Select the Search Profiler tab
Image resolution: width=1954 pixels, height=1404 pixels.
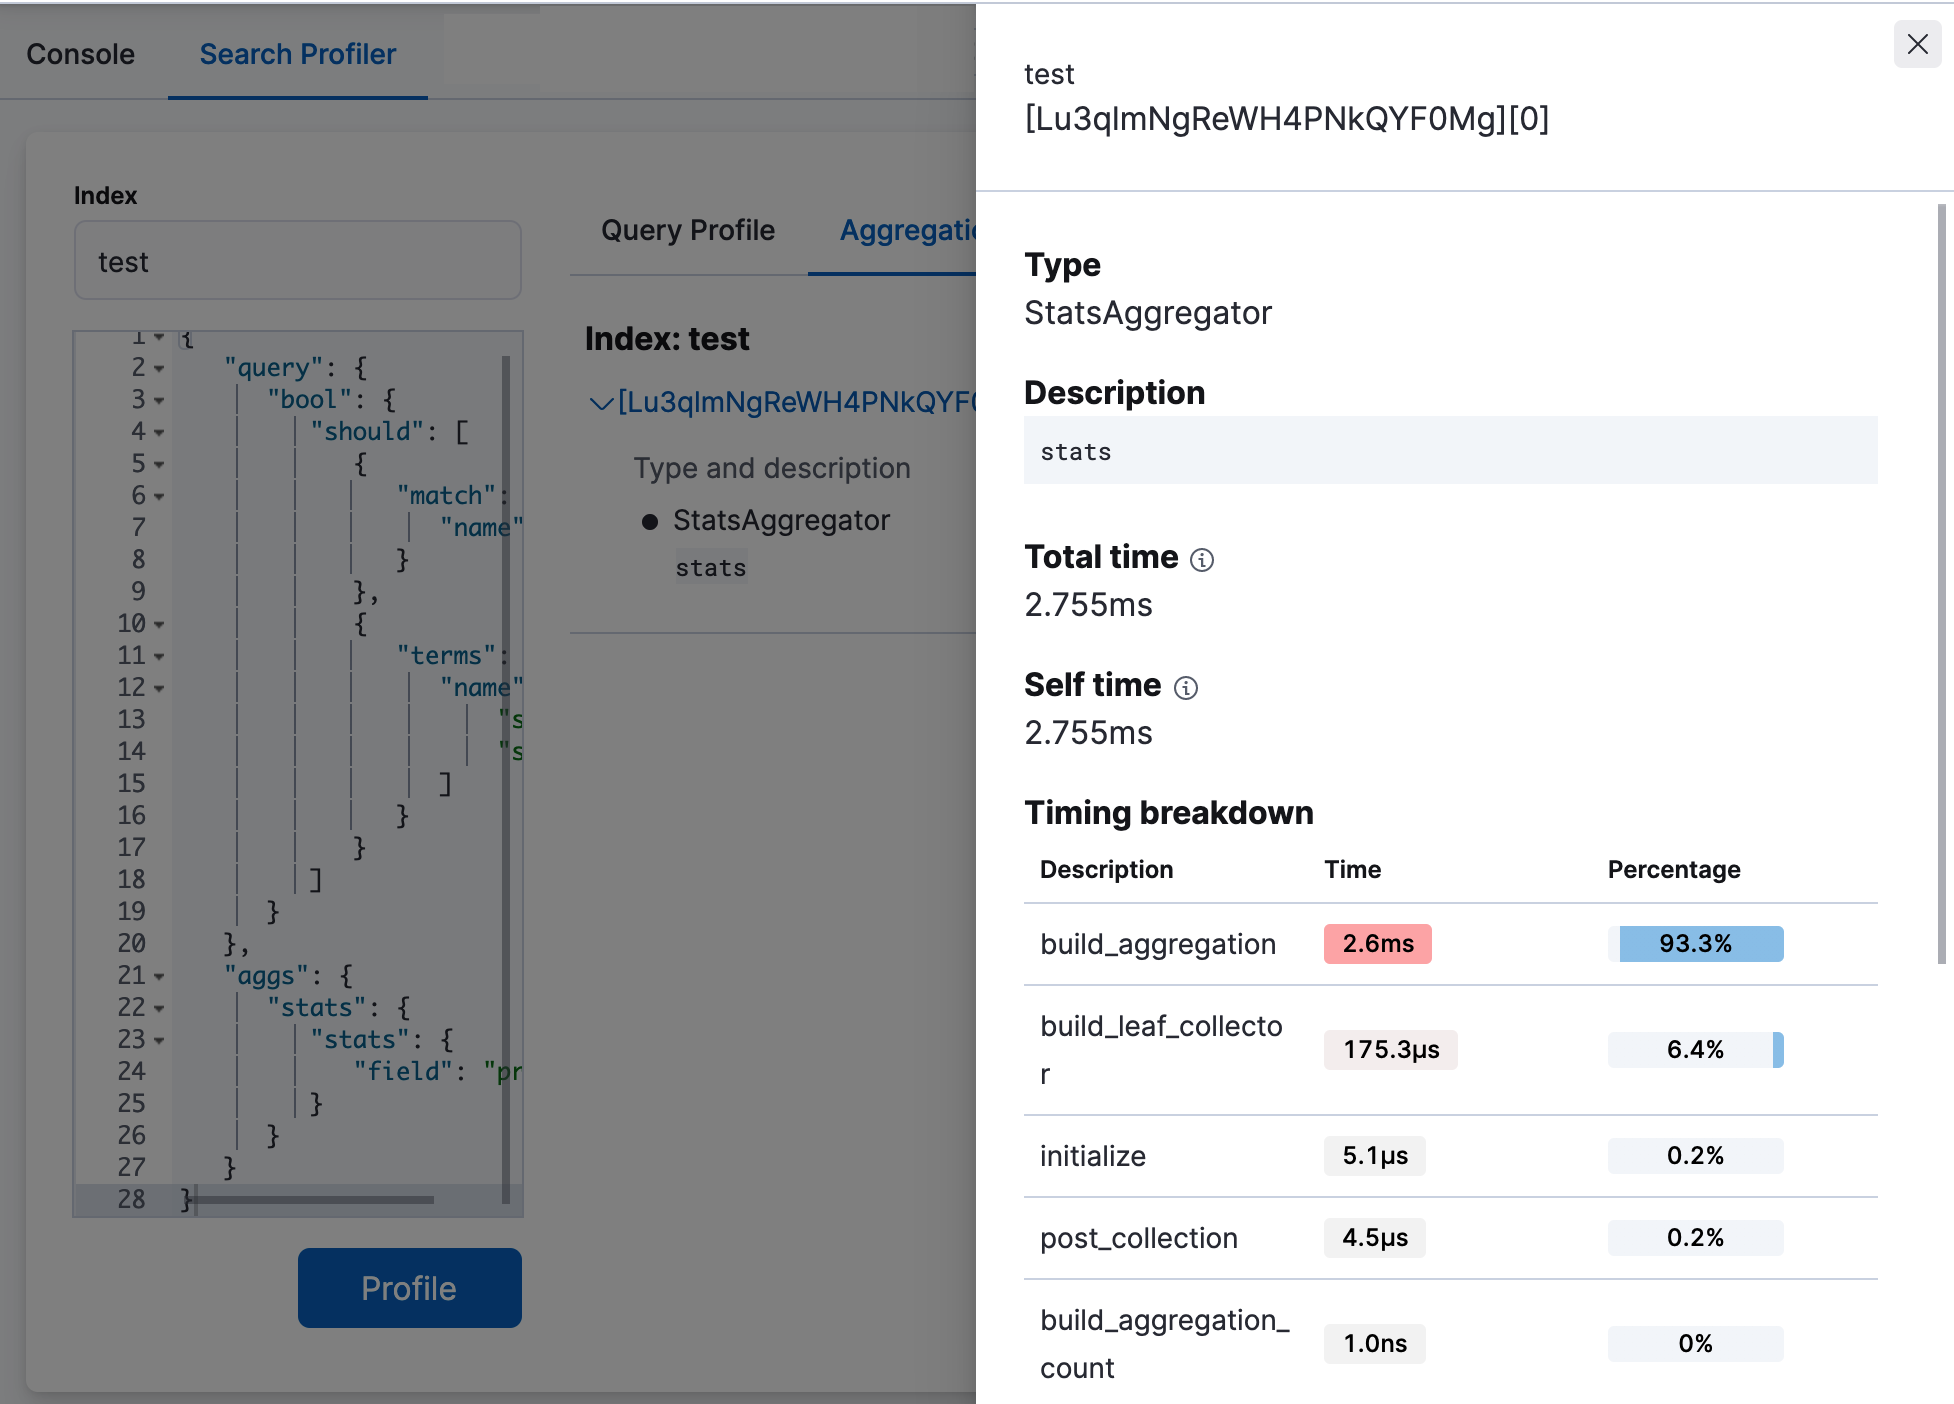pyautogui.click(x=297, y=54)
